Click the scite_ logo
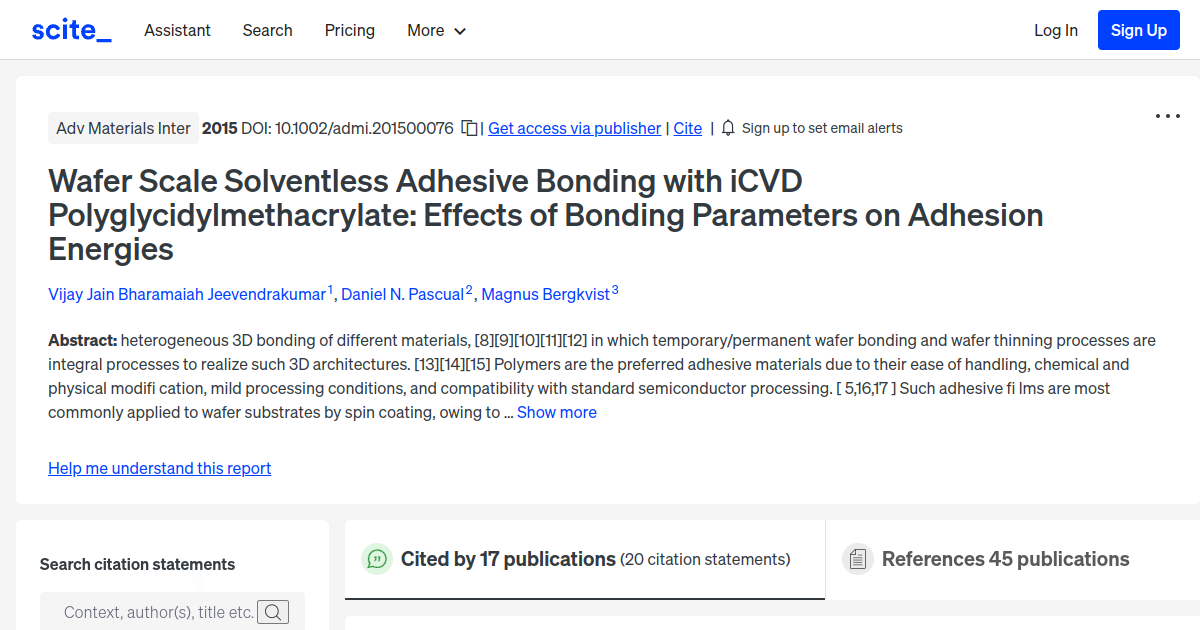This screenshot has height=630, width=1200. pyautogui.click(x=71, y=29)
